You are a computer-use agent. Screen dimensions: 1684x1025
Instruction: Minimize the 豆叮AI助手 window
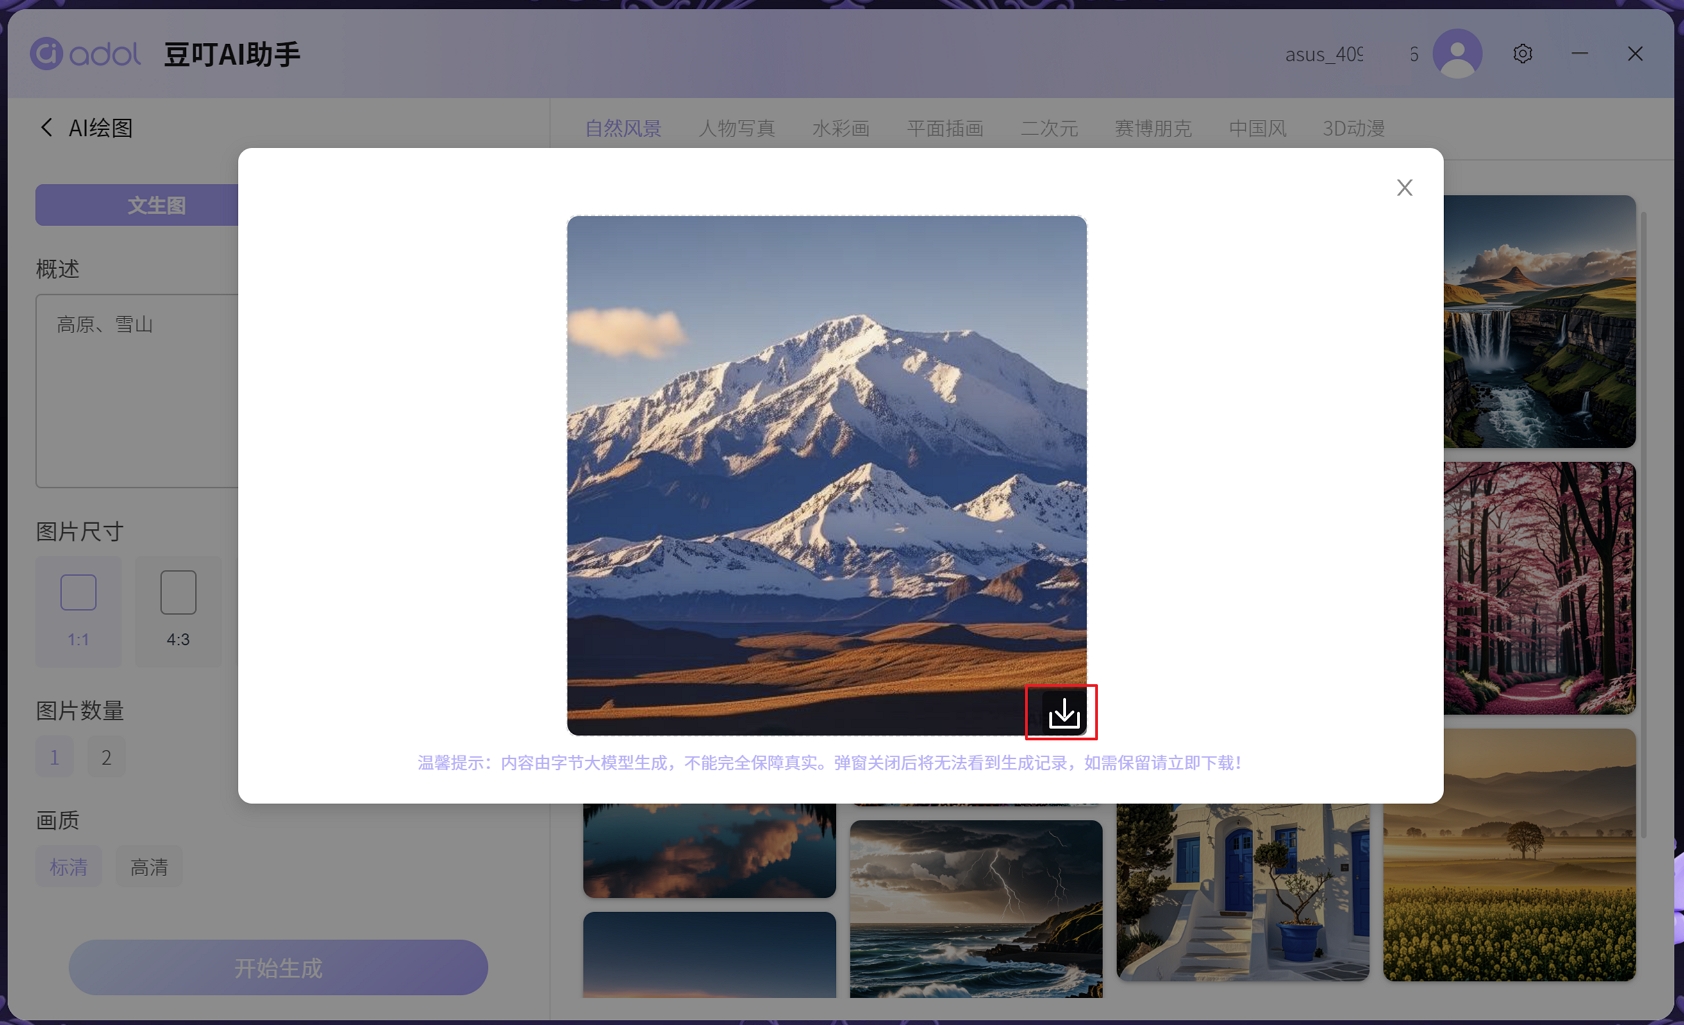(x=1579, y=54)
